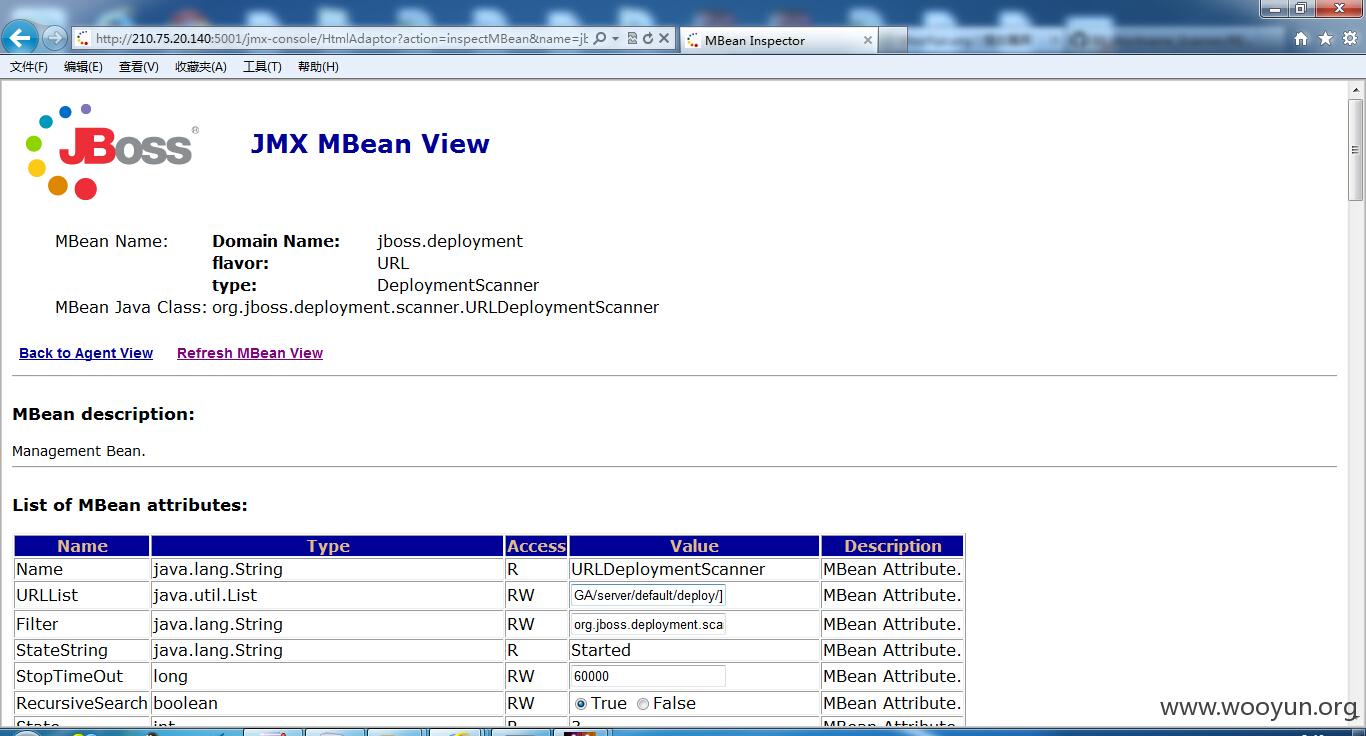Click the Description column header

[x=893, y=546]
